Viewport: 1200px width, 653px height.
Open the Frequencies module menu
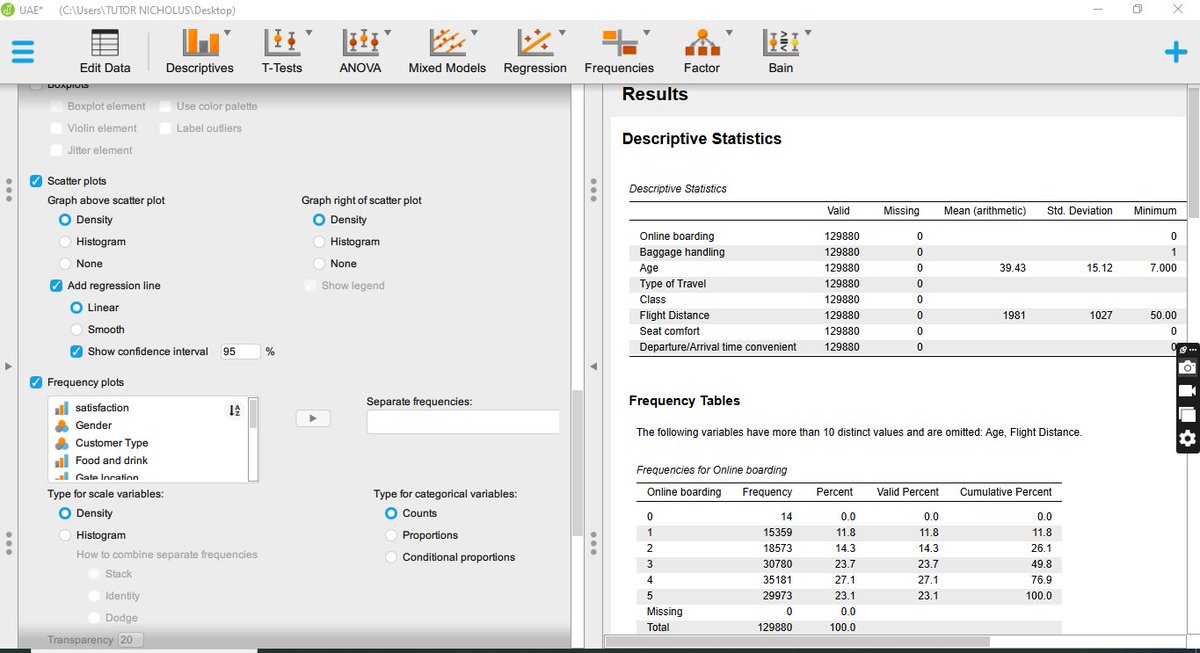tap(619, 51)
